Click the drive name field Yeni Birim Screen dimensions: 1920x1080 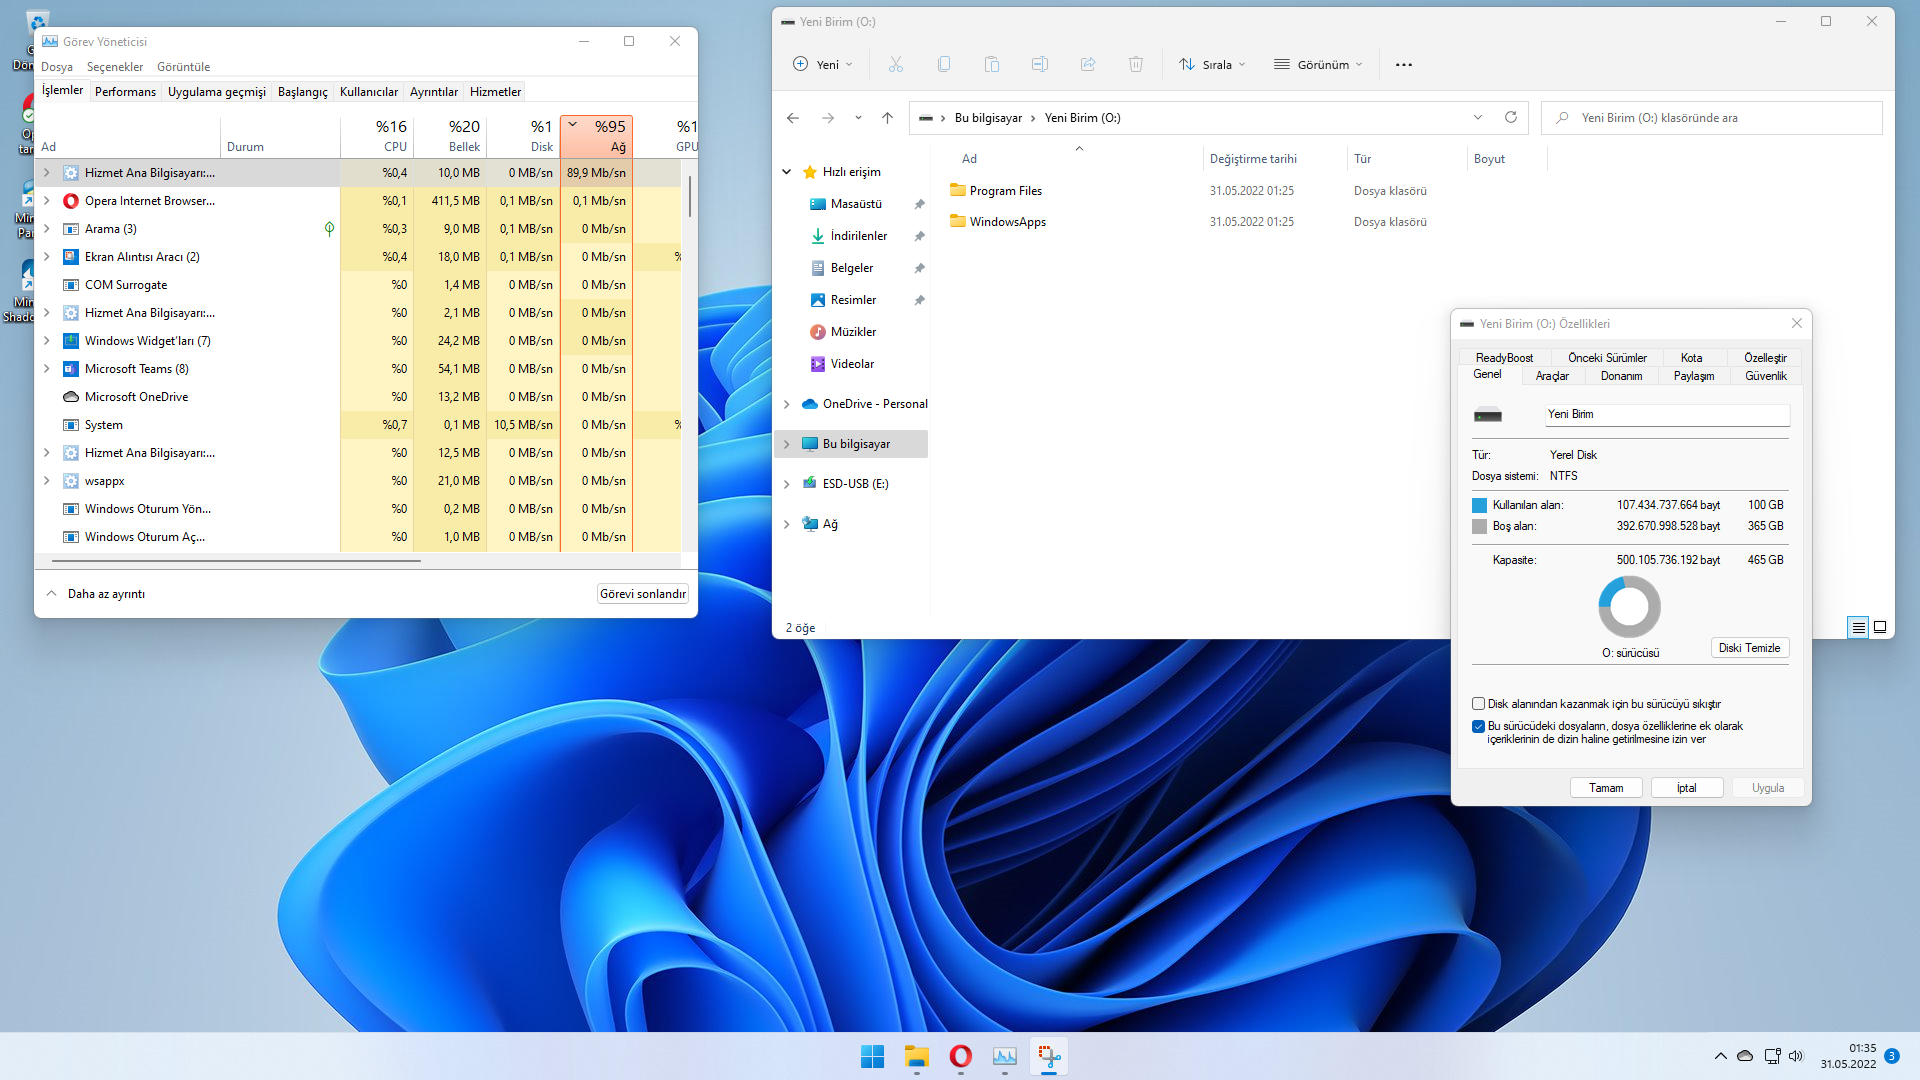1666,414
